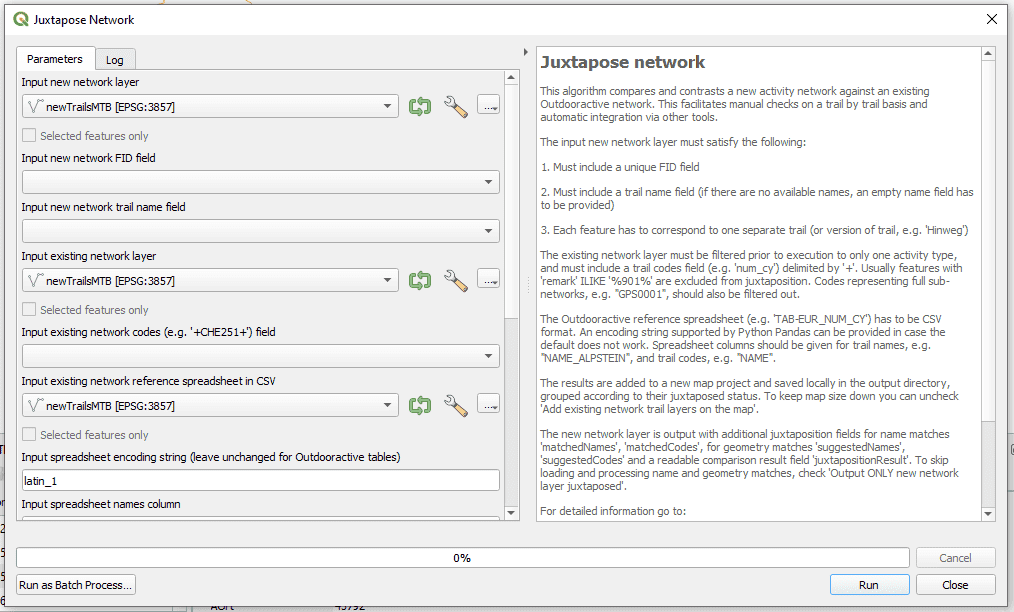This screenshot has width=1014, height=612.
Task: Enable Selected features only for reference spreadsheet
Action: pos(29,434)
